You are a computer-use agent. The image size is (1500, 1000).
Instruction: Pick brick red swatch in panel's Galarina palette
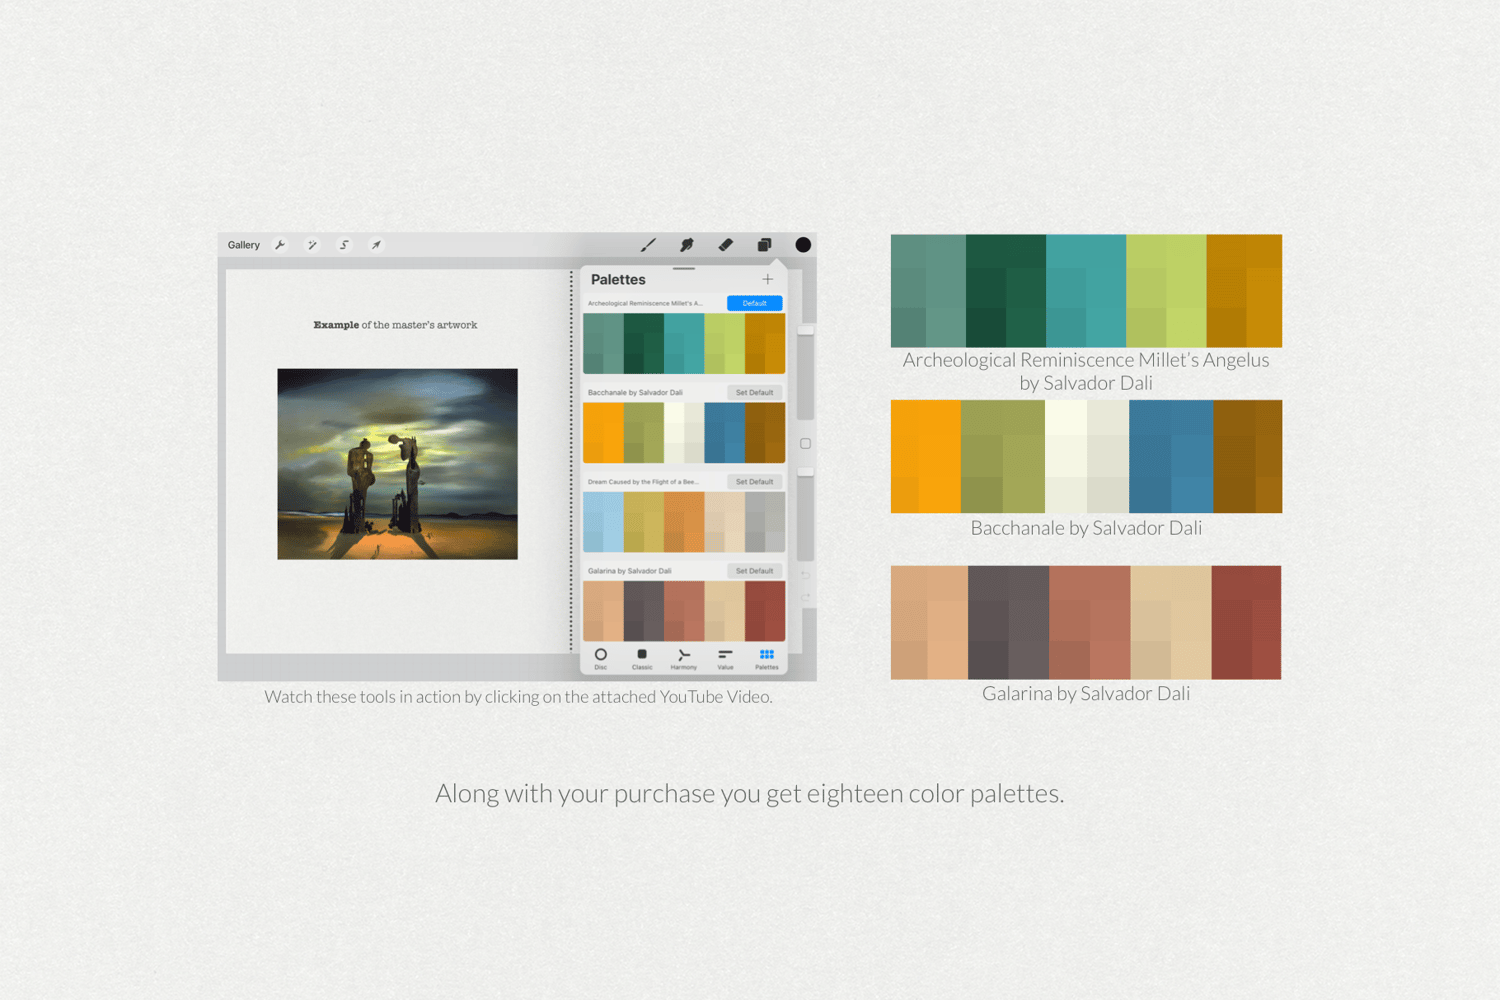pos(765,611)
